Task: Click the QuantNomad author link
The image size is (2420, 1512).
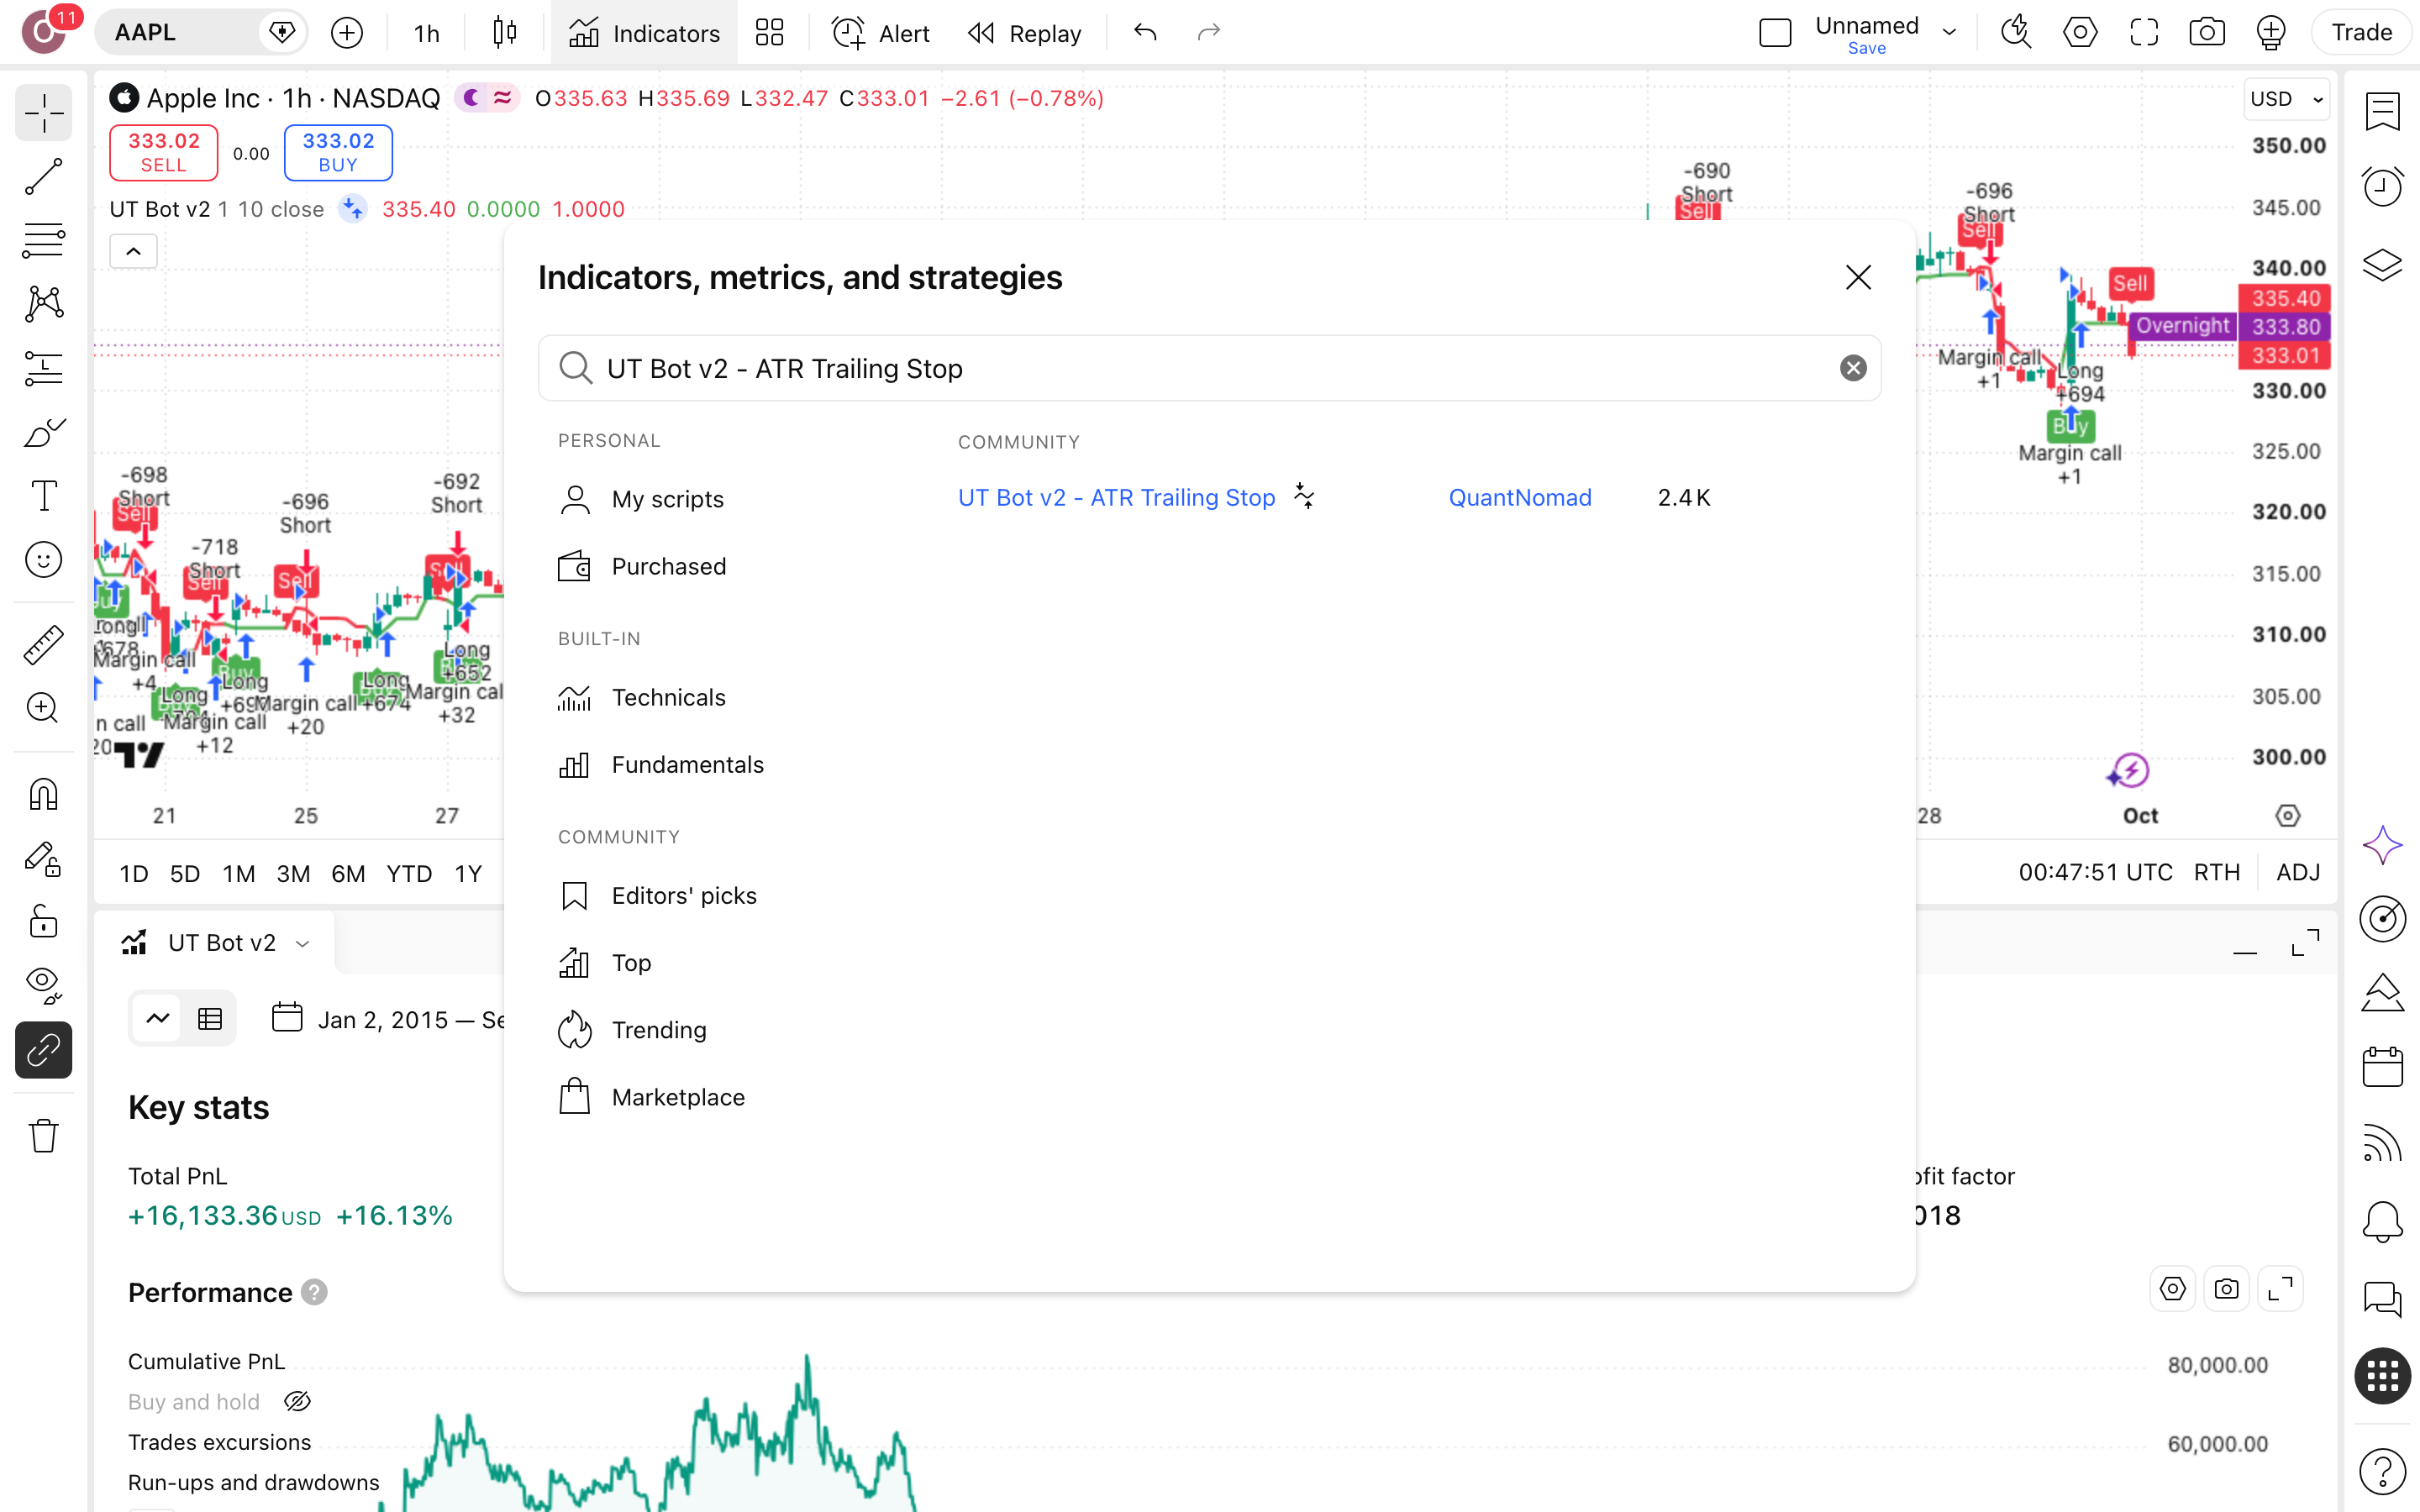Action: tap(1519, 497)
